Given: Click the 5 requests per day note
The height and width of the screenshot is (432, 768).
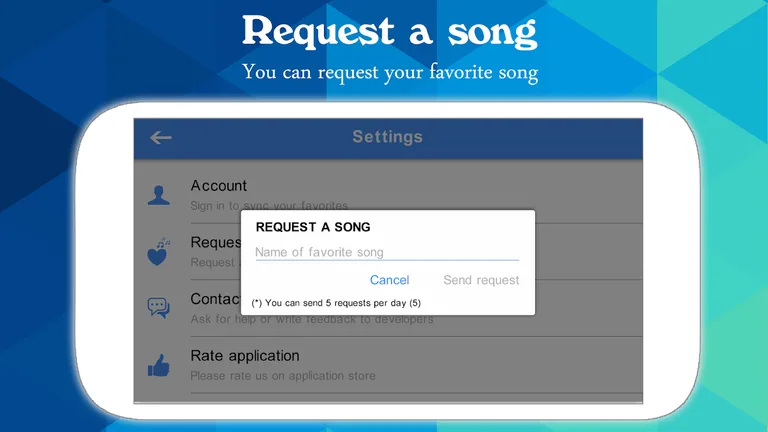Looking at the screenshot, I should 336,302.
